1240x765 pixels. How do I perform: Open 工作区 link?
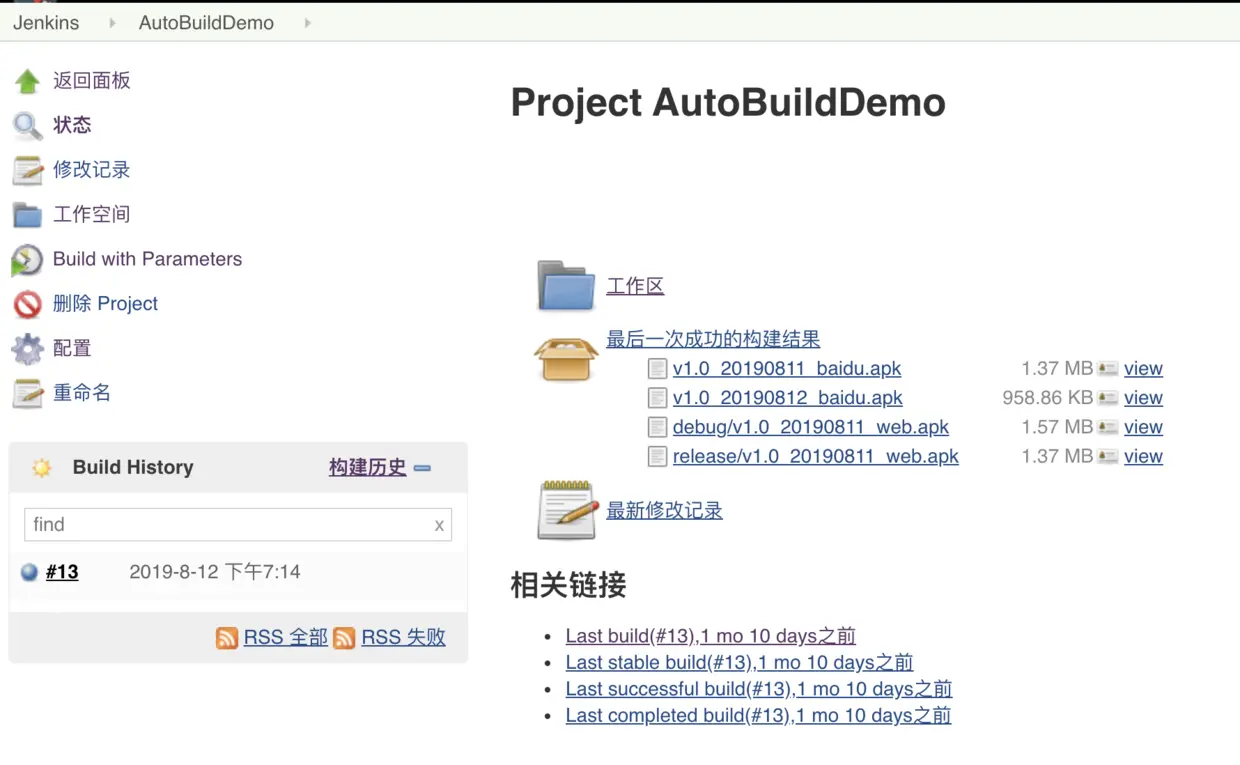coord(635,286)
